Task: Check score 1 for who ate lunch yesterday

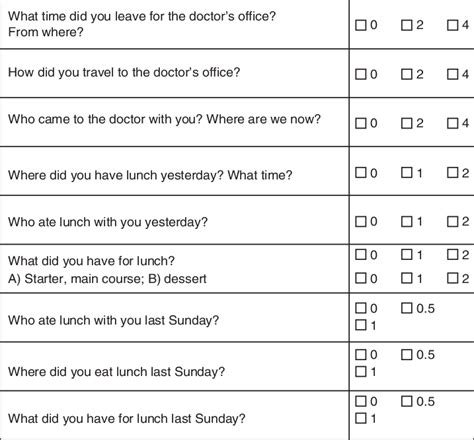Action: 407,222
